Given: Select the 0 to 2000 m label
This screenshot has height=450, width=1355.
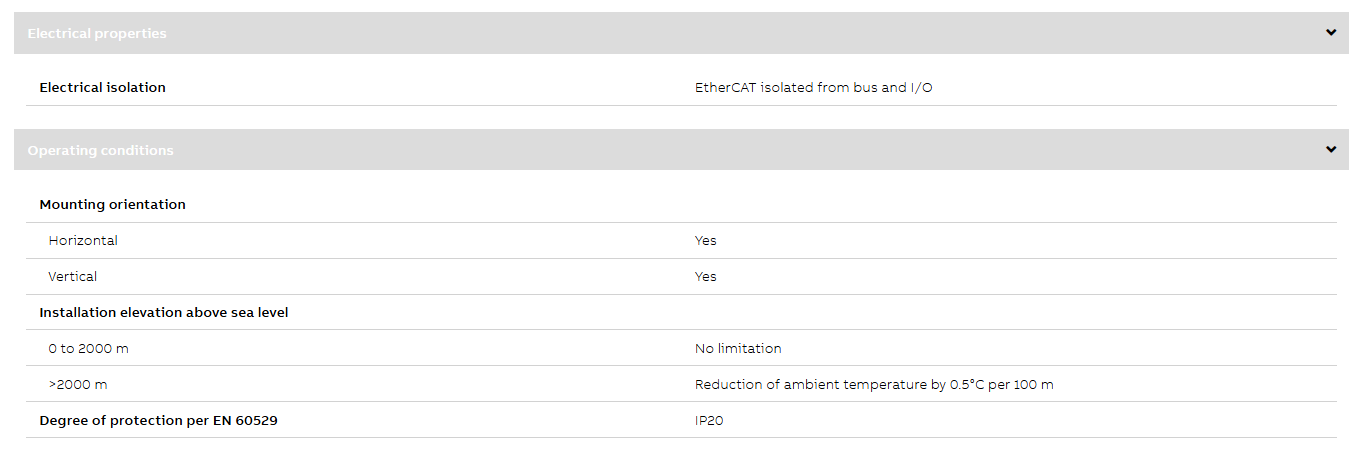Looking at the screenshot, I should pyautogui.click(x=88, y=349).
